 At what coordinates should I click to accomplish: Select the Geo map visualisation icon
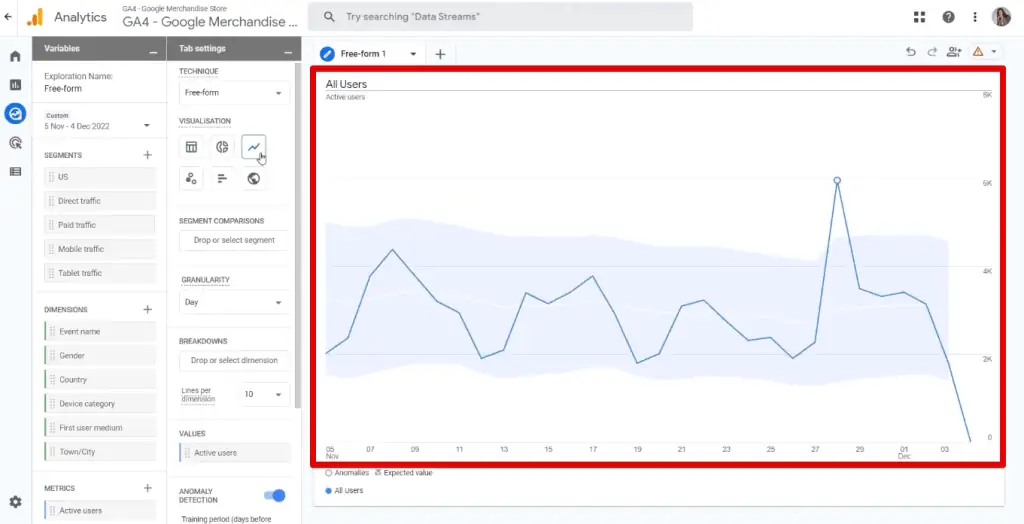coord(253,178)
